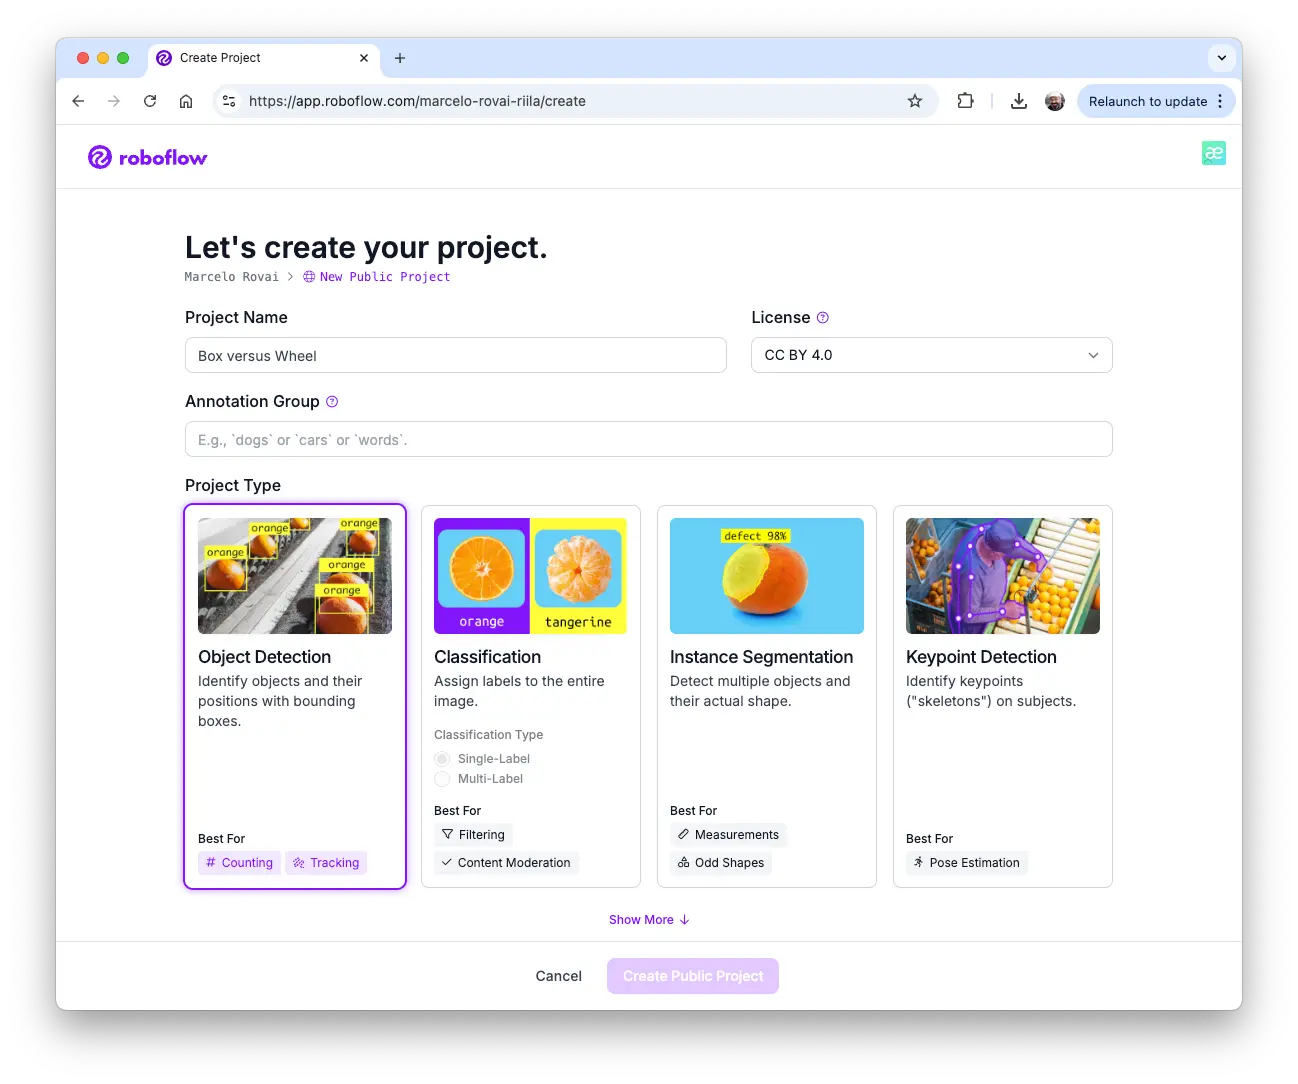Click the Roboflow logo

click(x=147, y=157)
